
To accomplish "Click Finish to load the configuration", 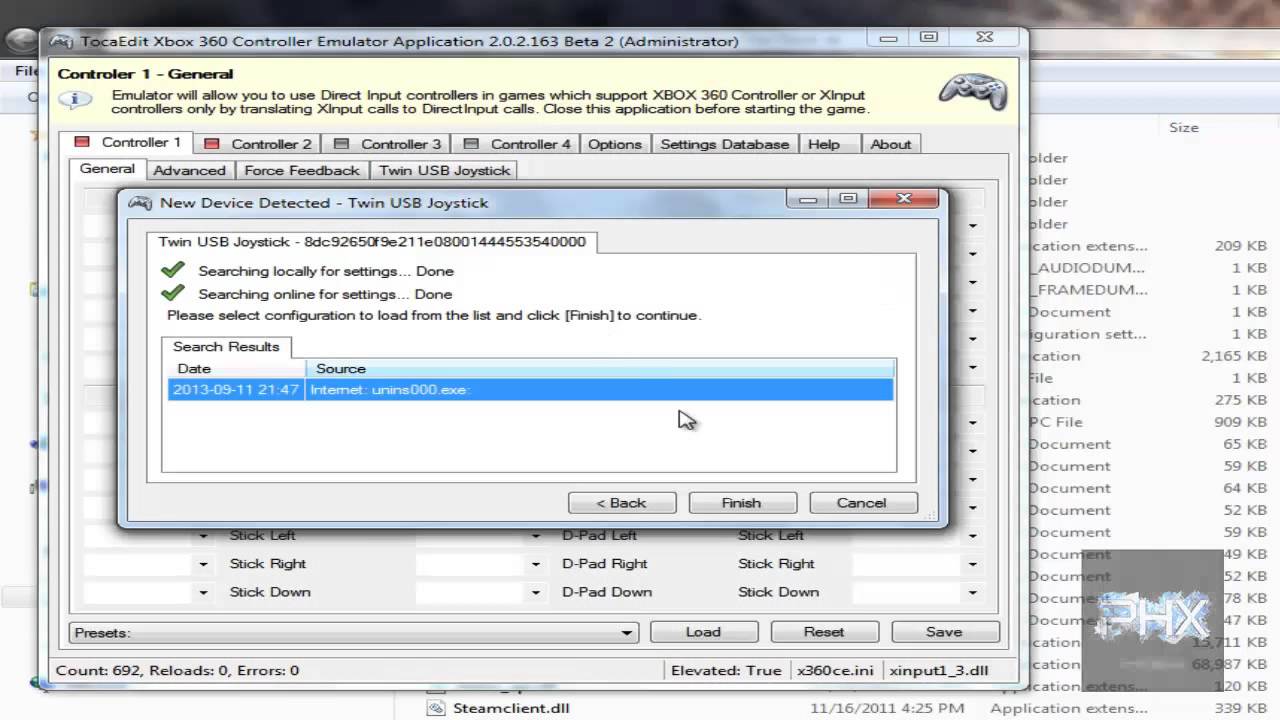I will pos(741,503).
